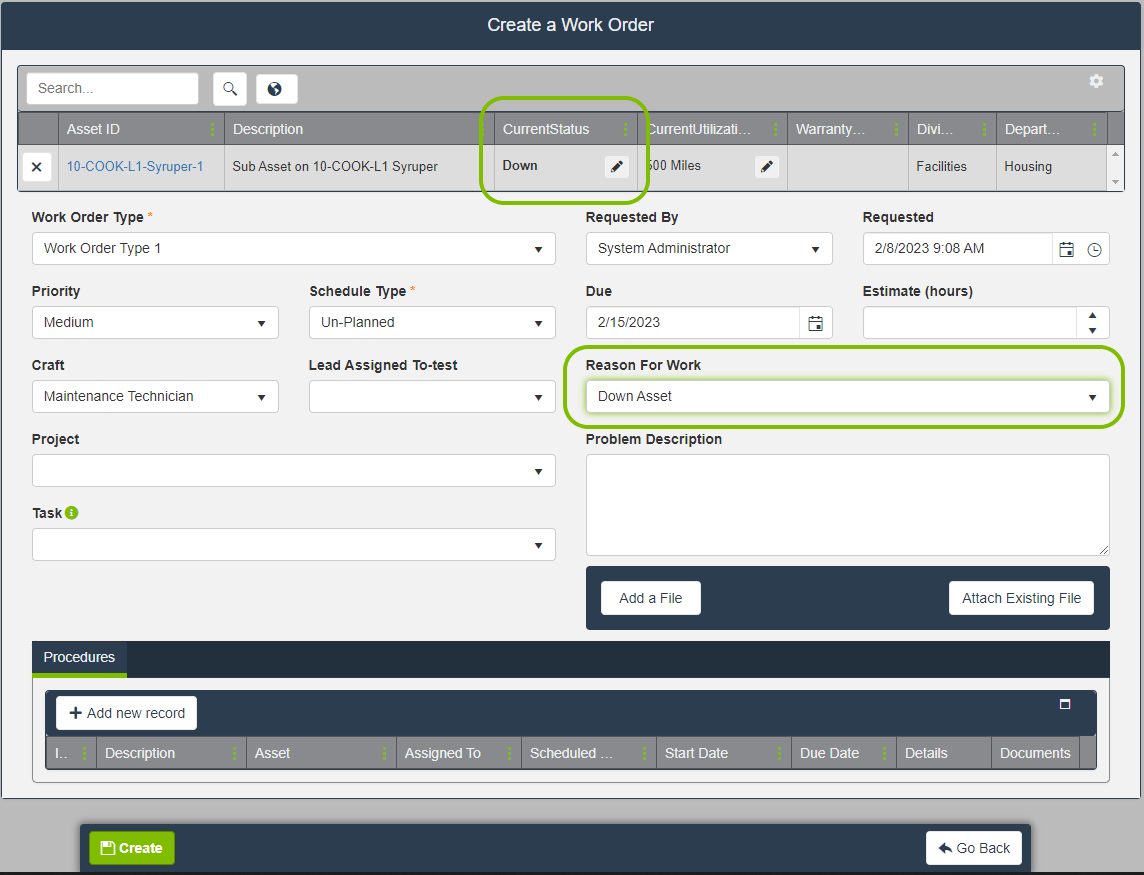The image size is (1144, 875).
Task: Open calendar picker for Due date
Action: (816, 323)
